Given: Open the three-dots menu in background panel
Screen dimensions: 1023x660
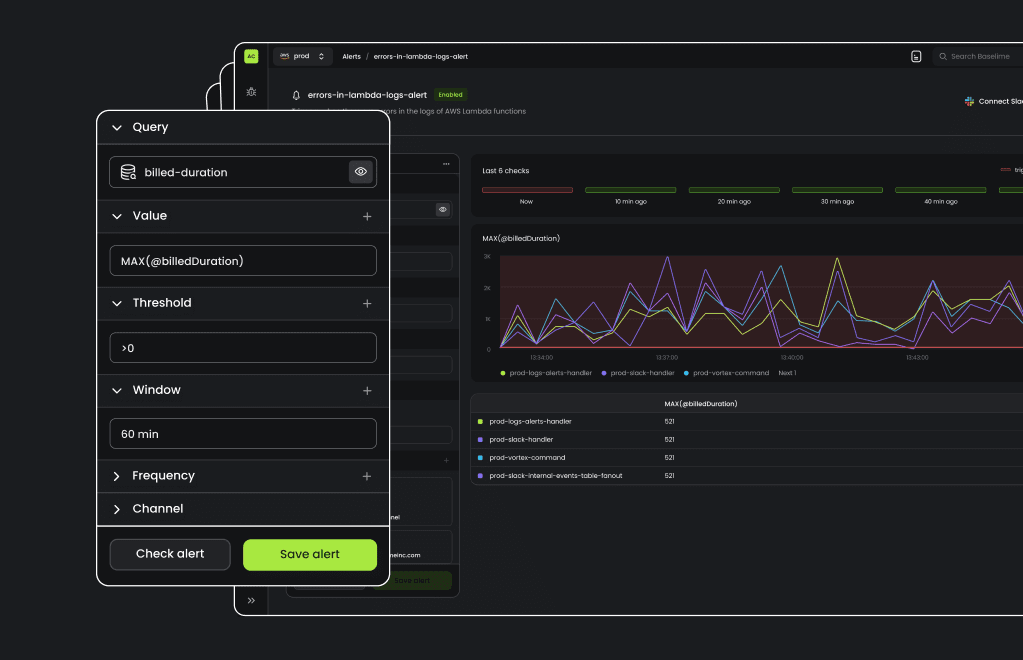Looking at the screenshot, I should click(x=446, y=164).
